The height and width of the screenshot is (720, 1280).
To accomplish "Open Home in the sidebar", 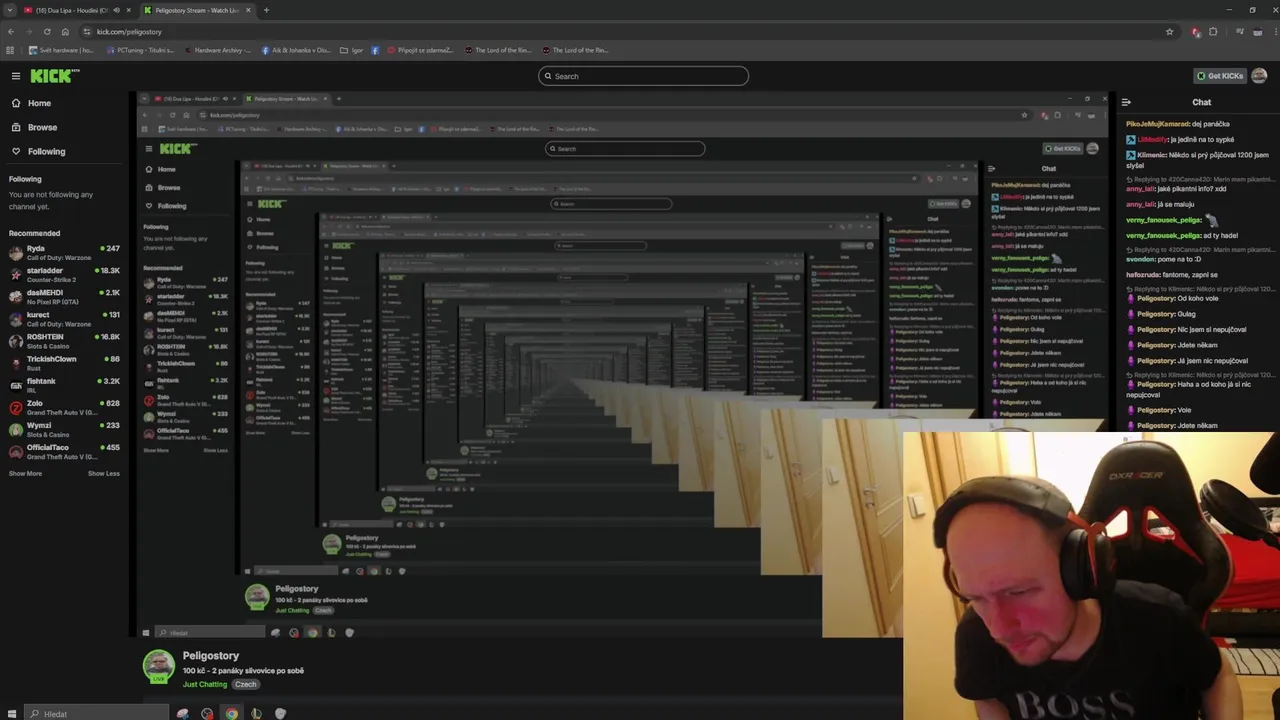I will 39,103.
